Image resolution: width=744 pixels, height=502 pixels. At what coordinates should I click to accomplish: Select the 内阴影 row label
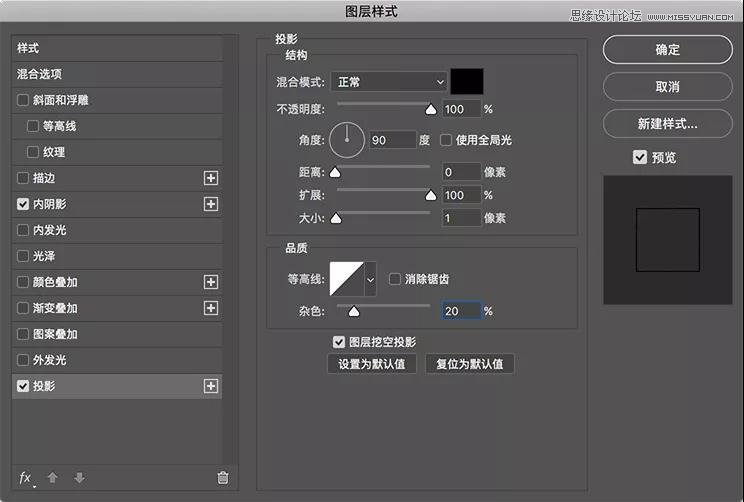(x=49, y=204)
